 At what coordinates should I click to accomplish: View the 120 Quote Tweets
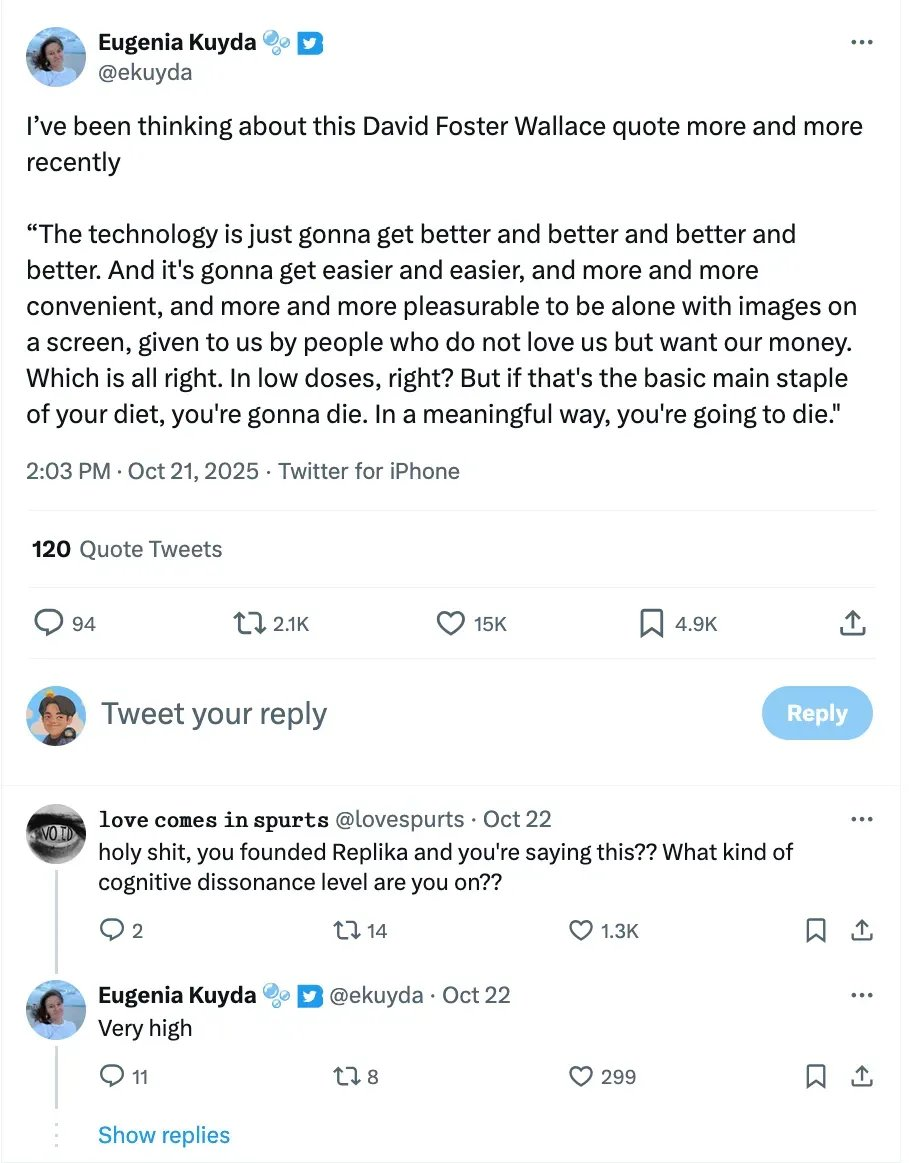[127, 549]
